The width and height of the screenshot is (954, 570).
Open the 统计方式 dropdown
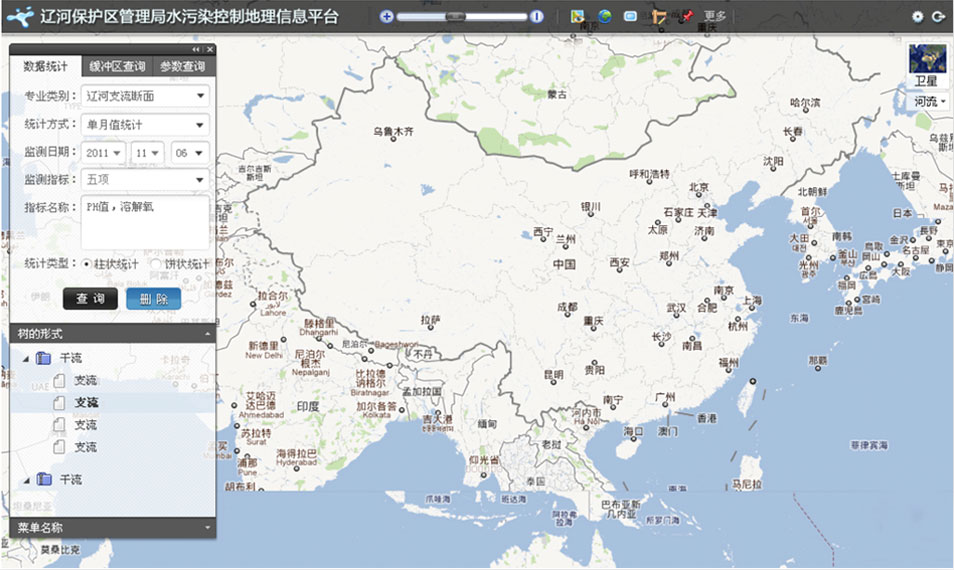coord(146,125)
